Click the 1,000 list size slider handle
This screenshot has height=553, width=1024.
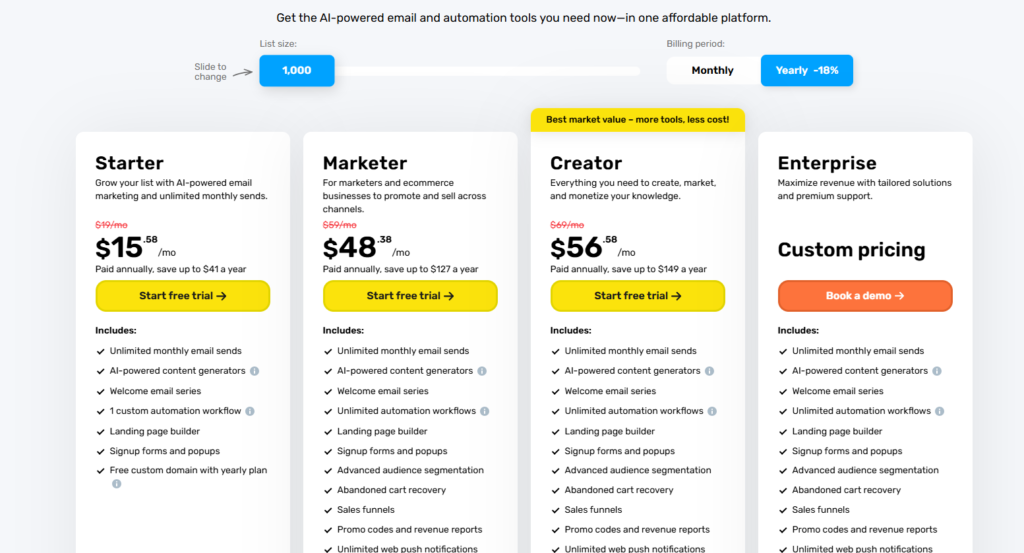coord(297,71)
